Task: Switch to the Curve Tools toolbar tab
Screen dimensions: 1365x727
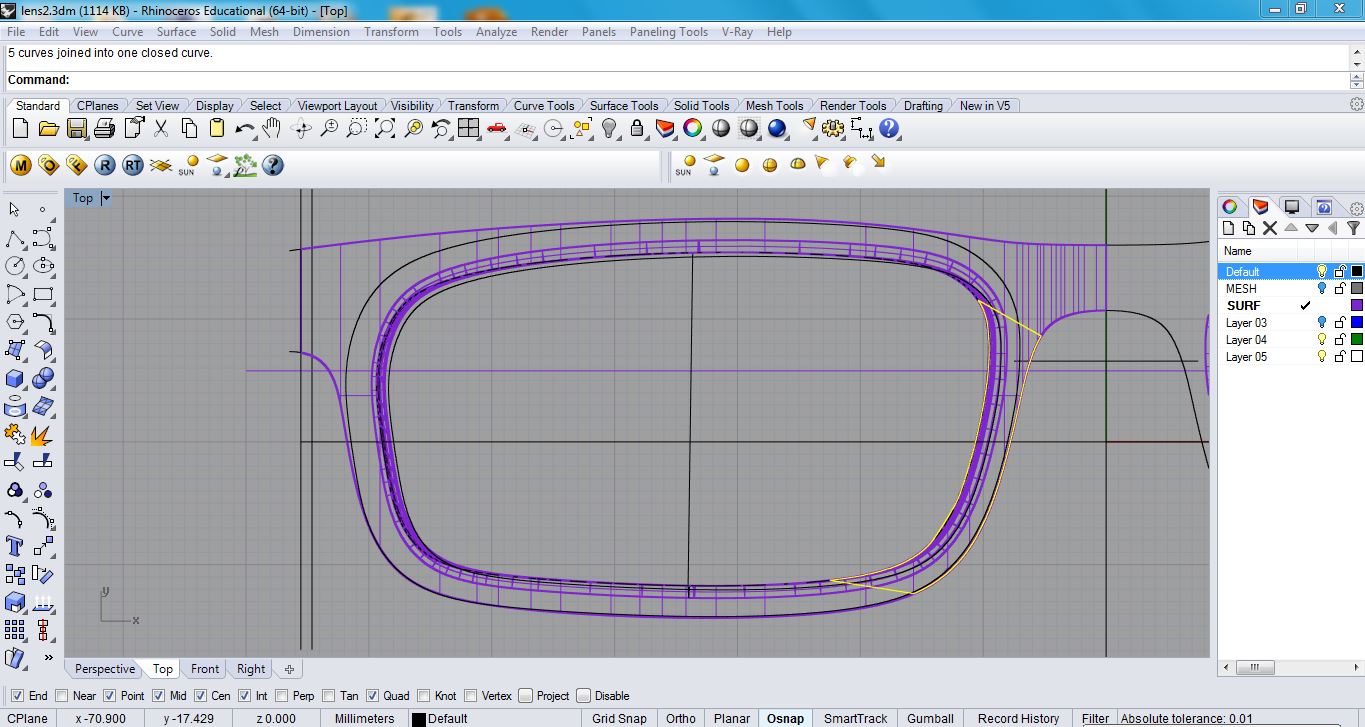Action: (544, 106)
